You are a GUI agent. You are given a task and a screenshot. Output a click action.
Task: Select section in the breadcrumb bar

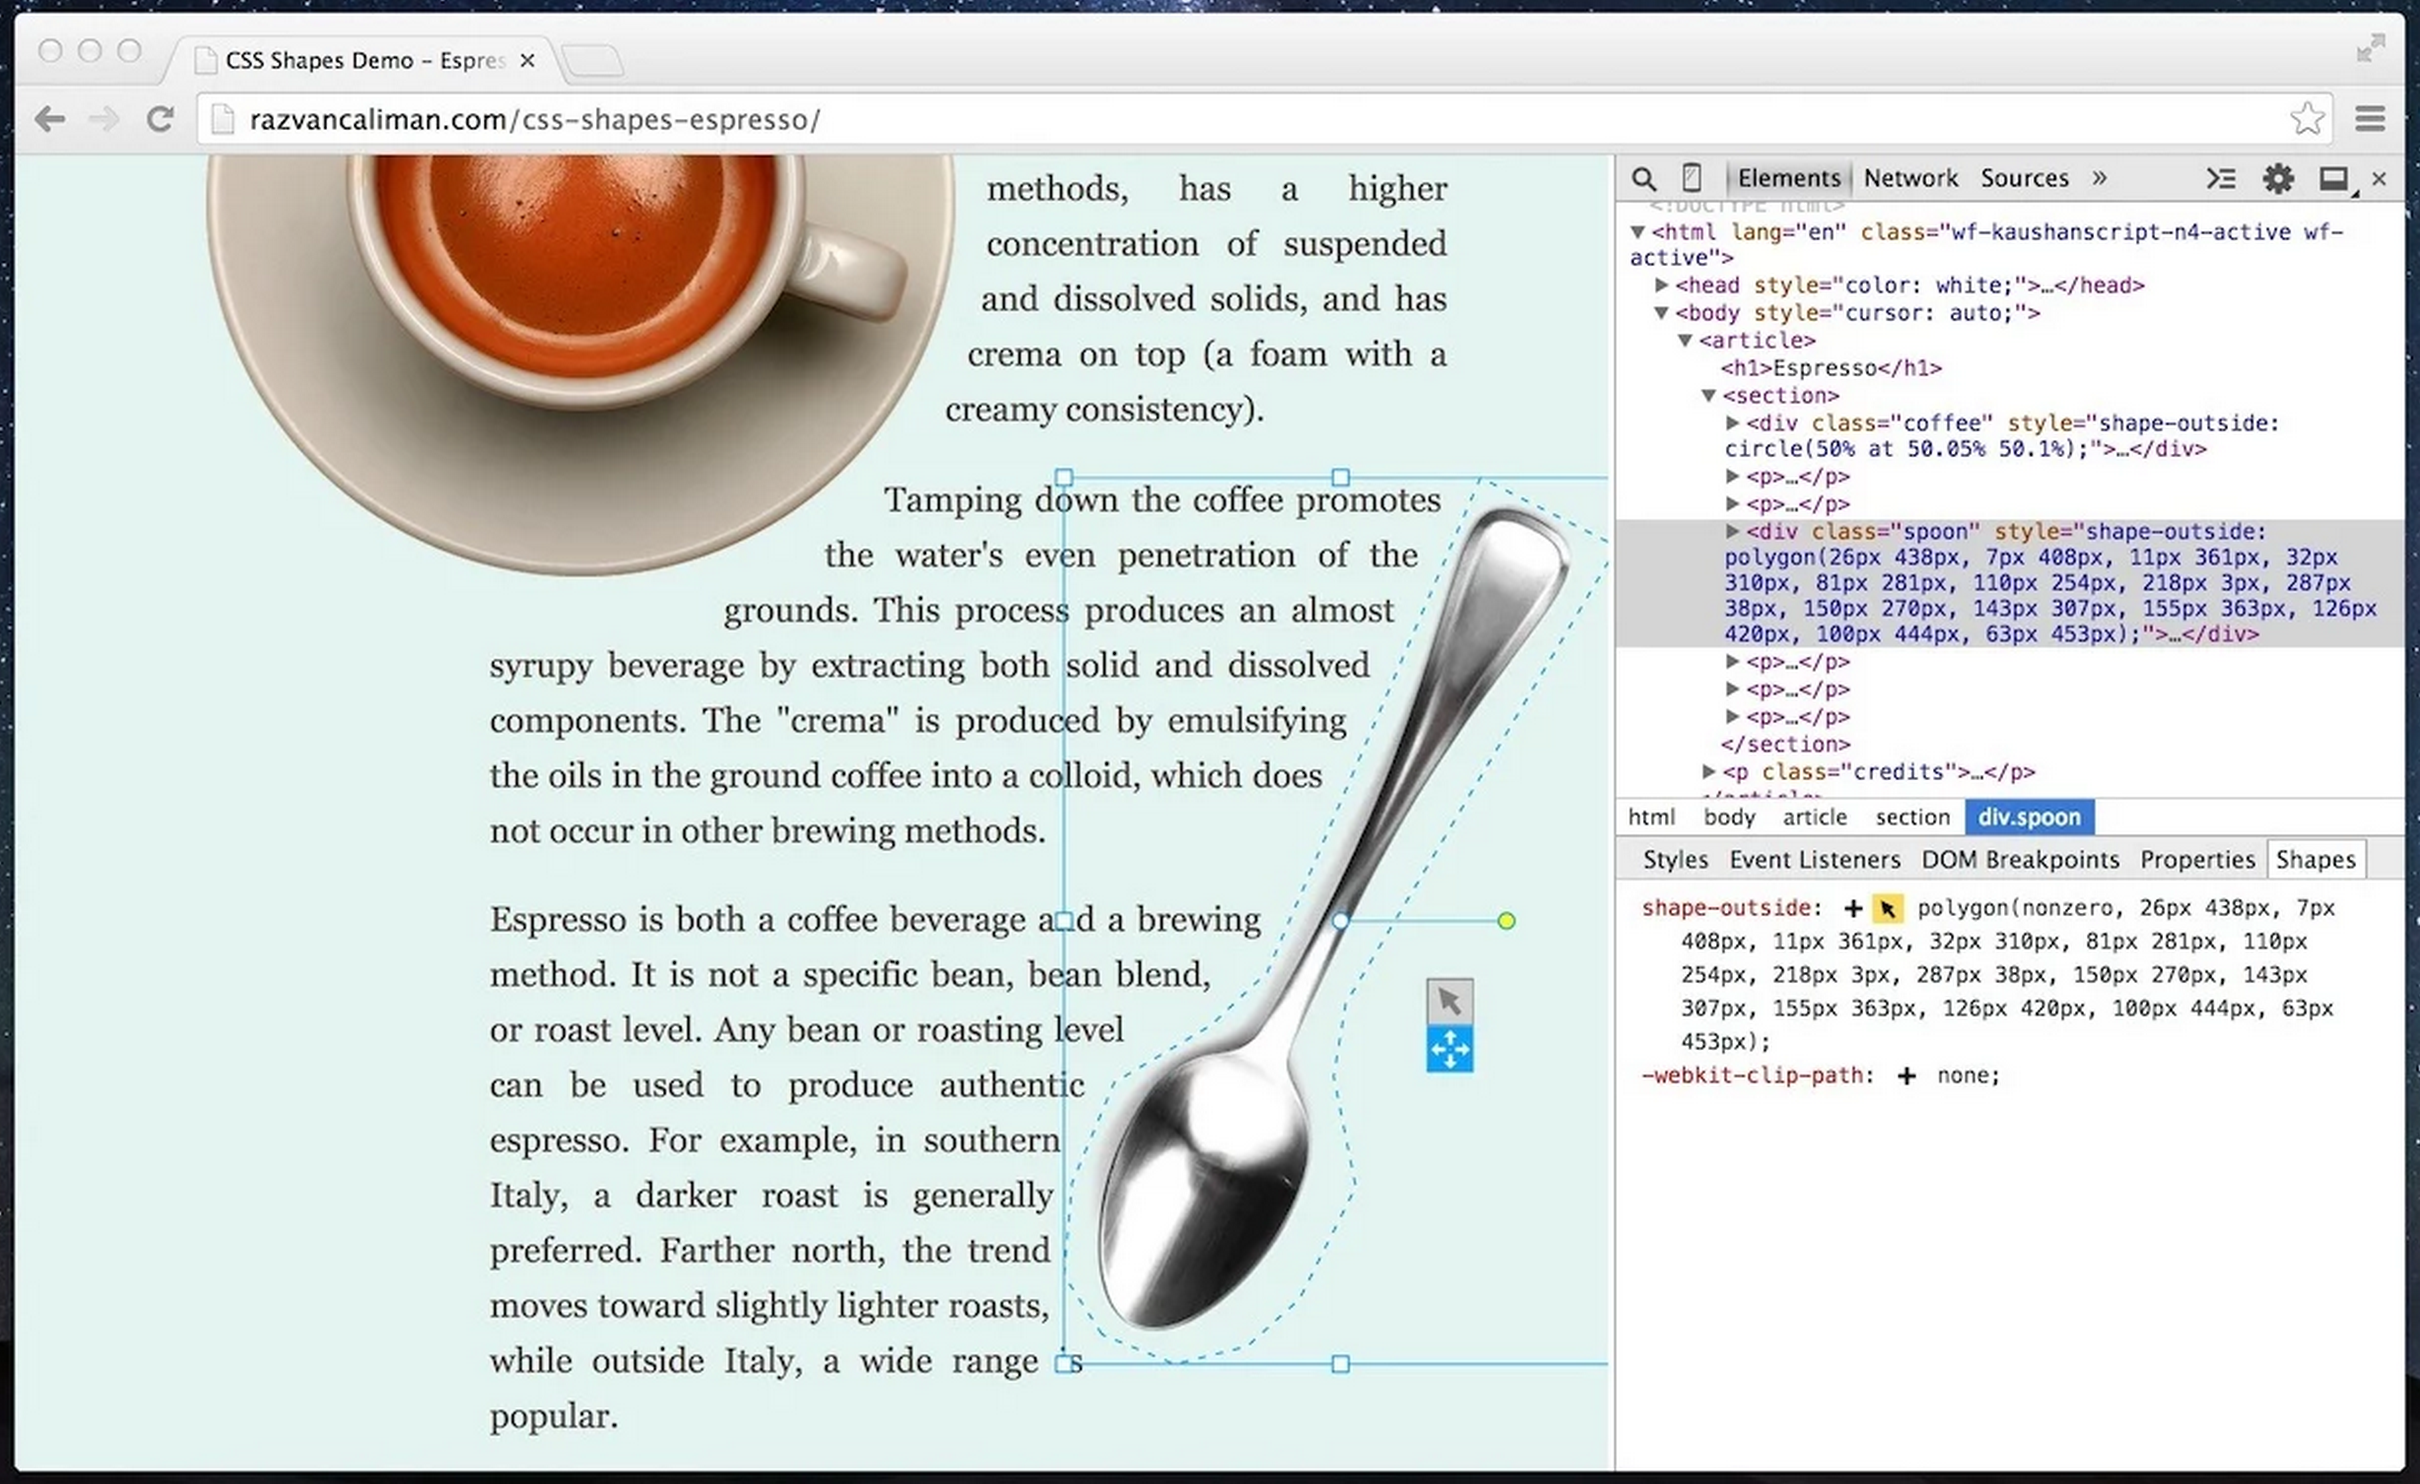tap(1912, 817)
